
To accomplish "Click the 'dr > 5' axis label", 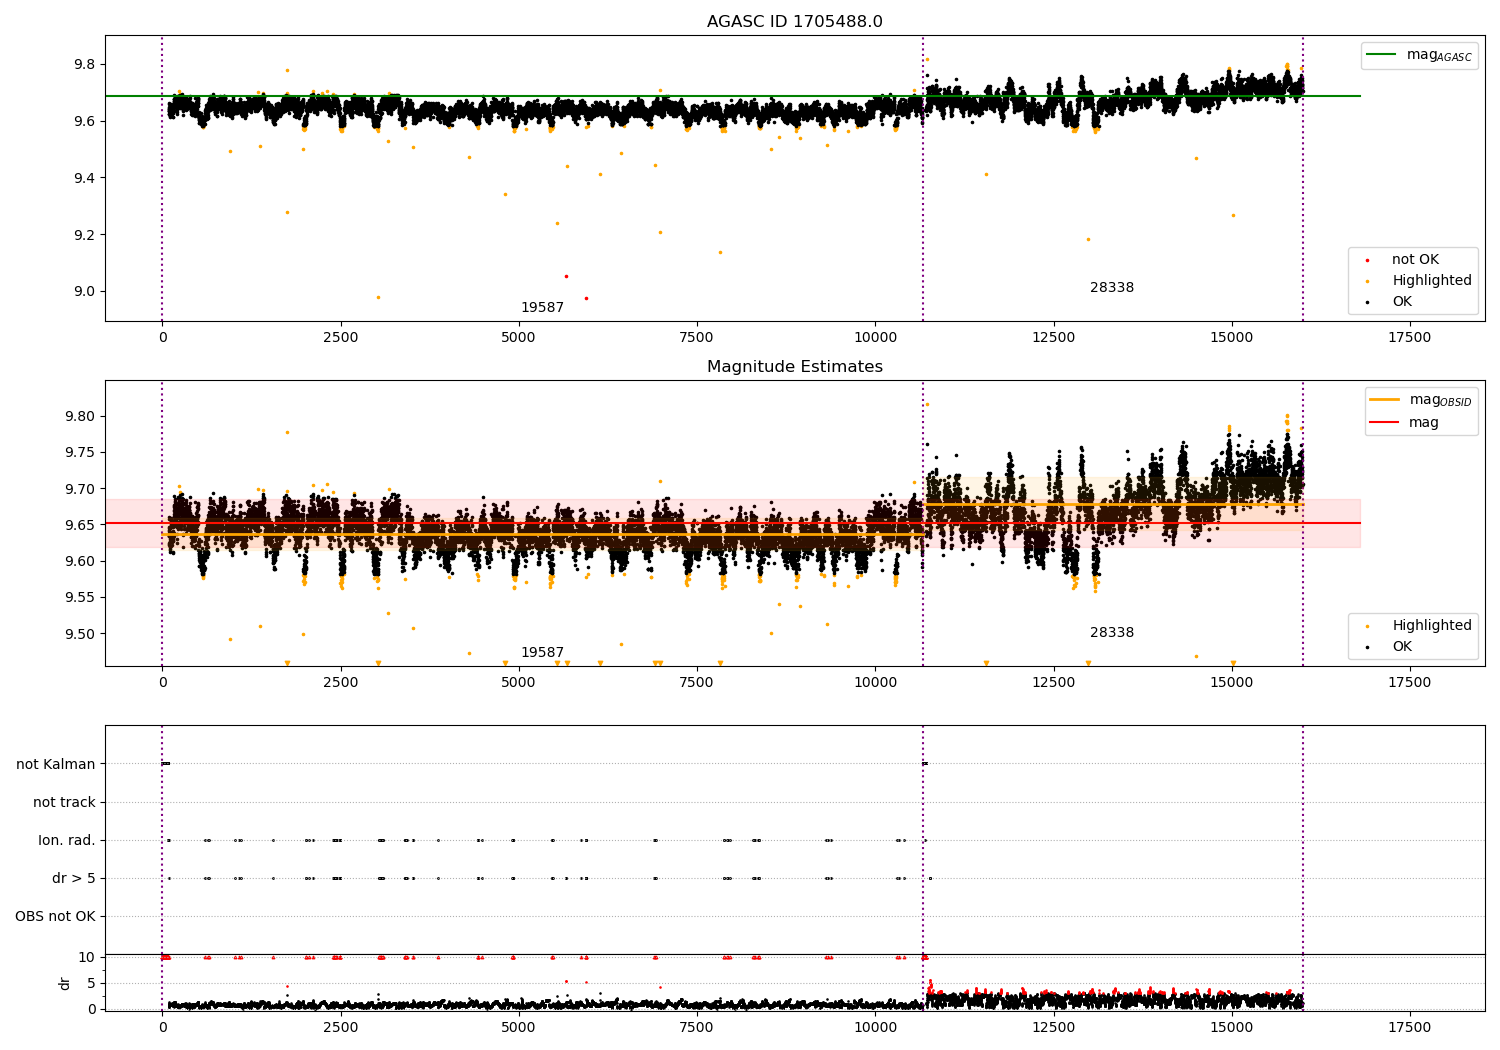I will point(74,879).
